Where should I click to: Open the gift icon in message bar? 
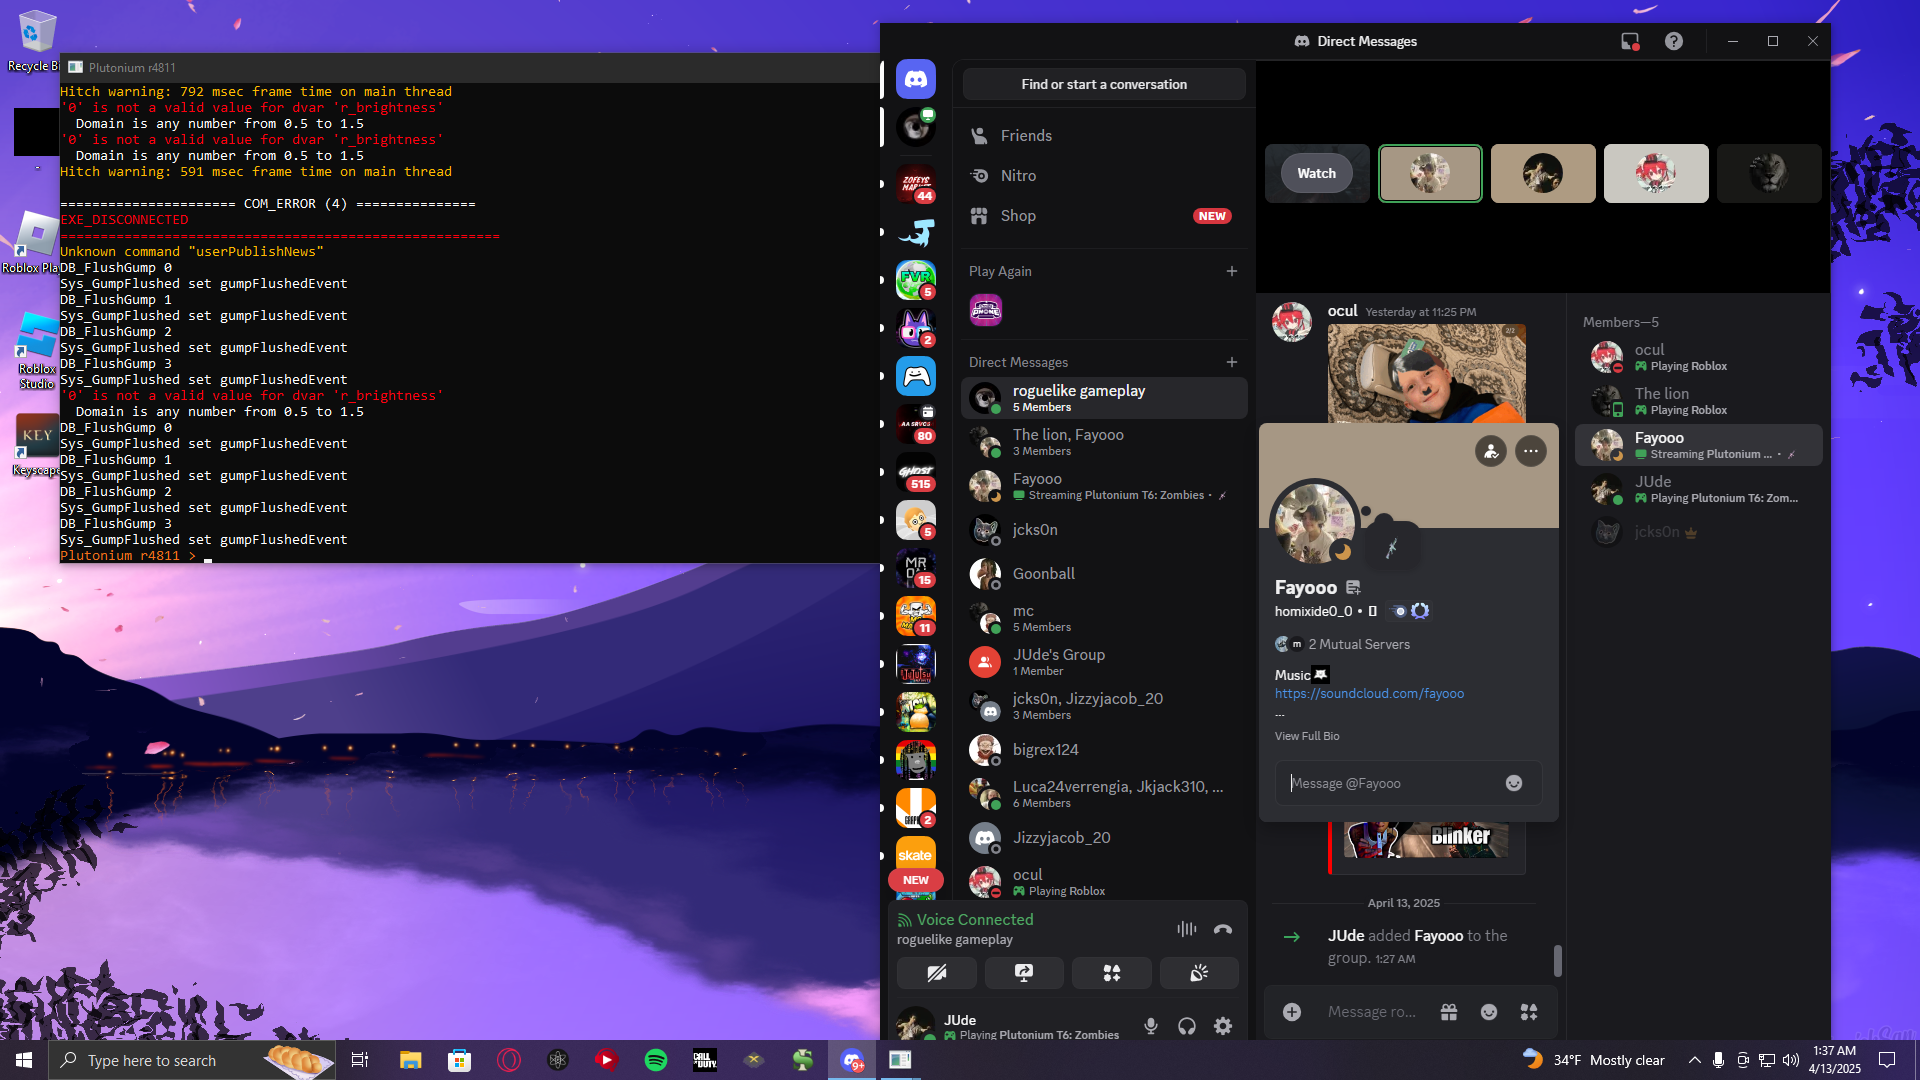(x=1449, y=1012)
